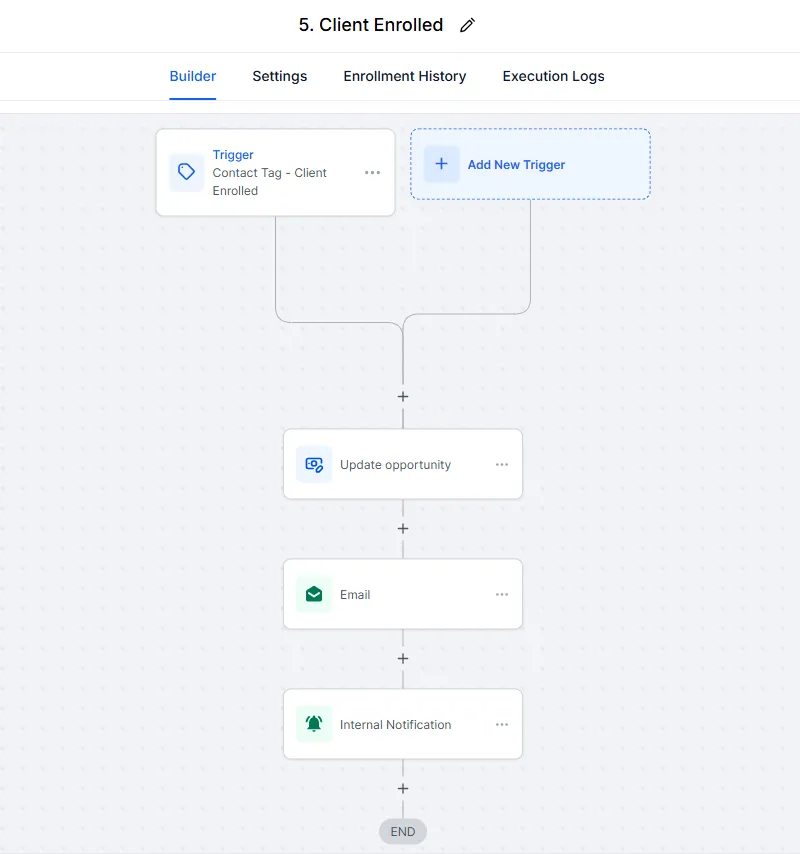Click the pencil icon to rename workflow

tap(467, 26)
